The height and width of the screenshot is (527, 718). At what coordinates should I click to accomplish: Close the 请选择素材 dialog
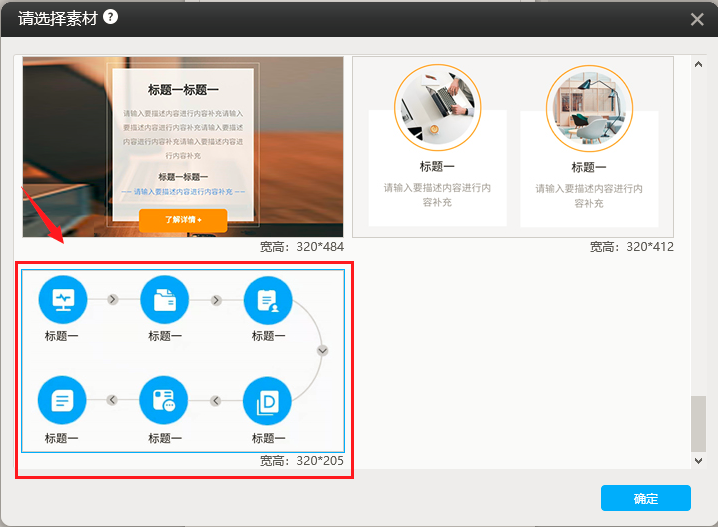(697, 19)
